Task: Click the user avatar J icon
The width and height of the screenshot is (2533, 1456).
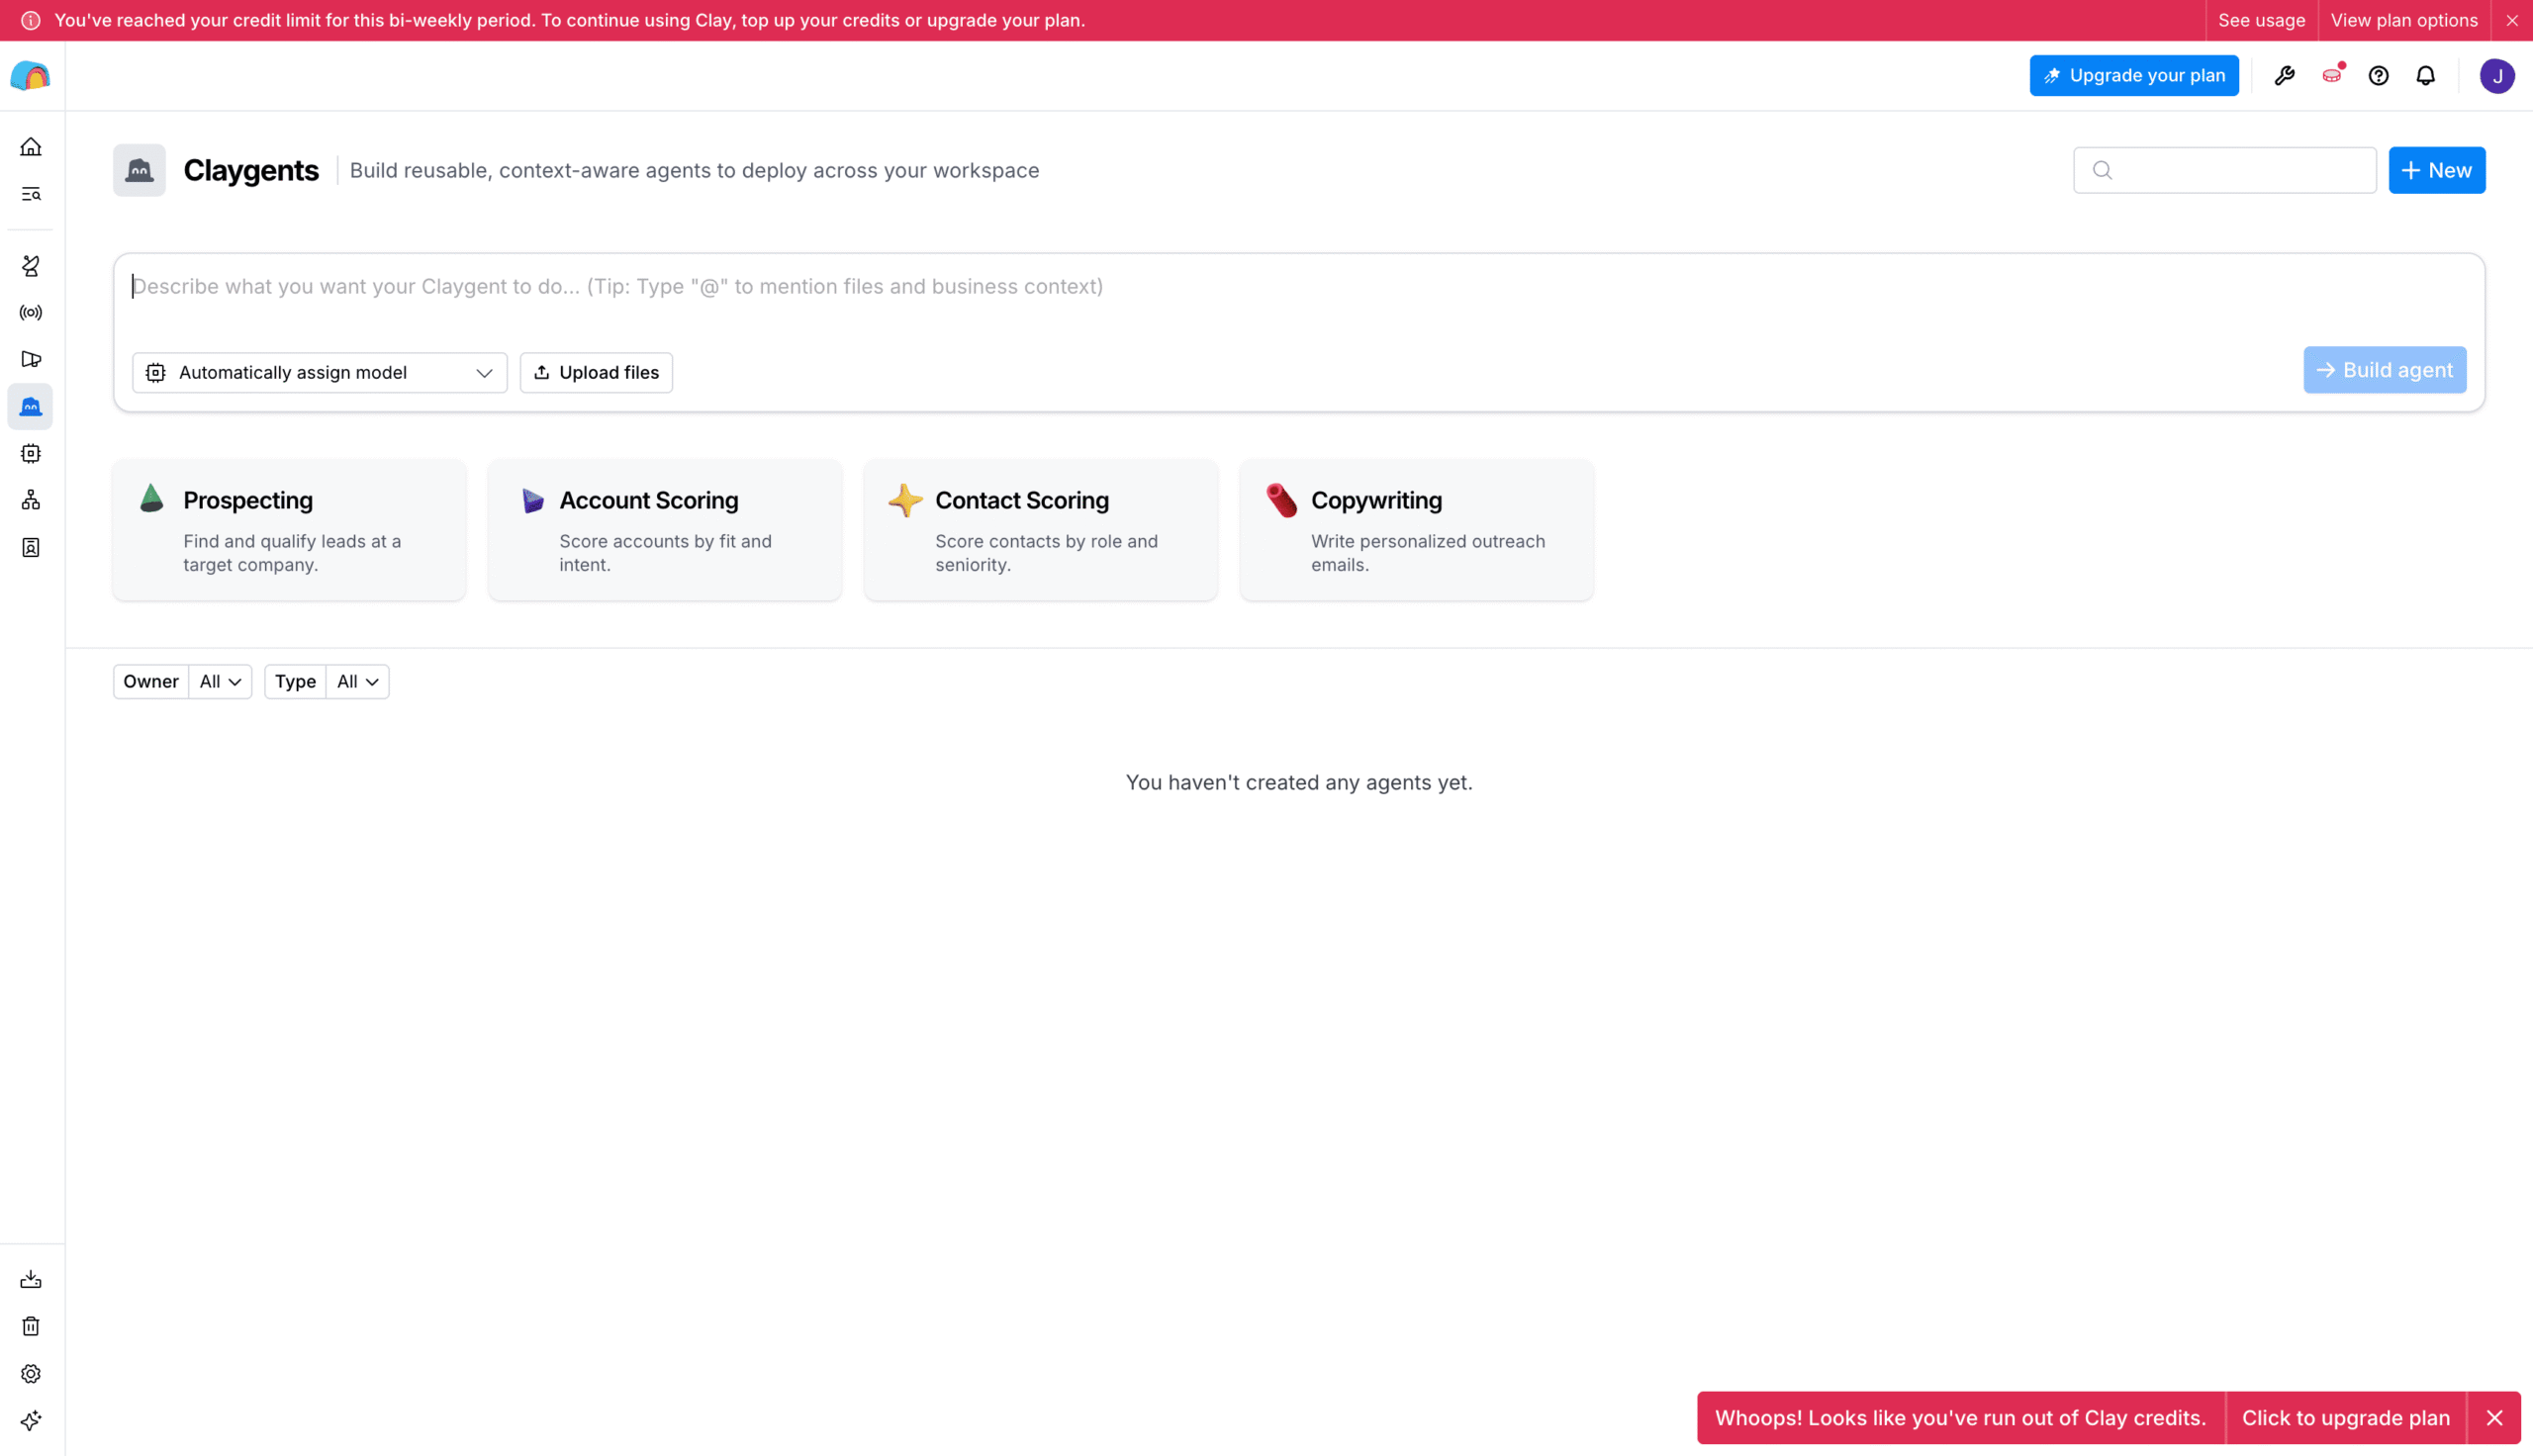Action: [x=2497, y=76]
